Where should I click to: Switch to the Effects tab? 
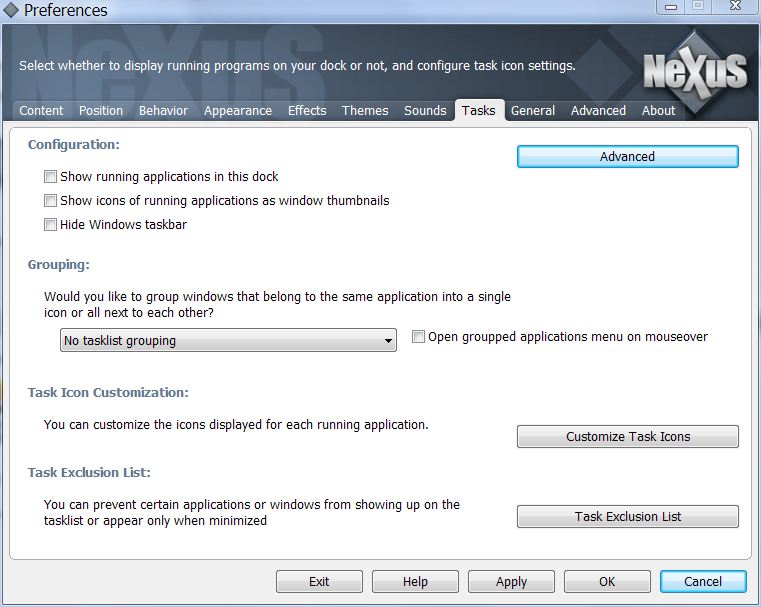[x=307, y=111]
